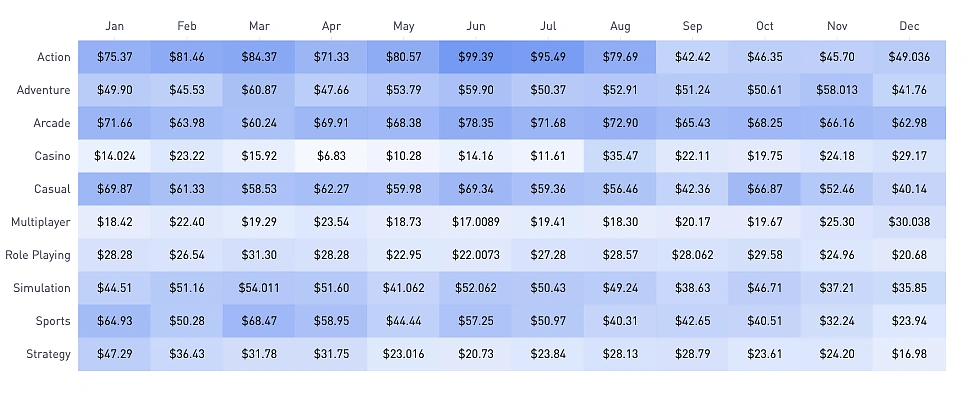Select Multiplayer December cell $30.038
This screenshot has width=974, height=393.
(909, 222)
